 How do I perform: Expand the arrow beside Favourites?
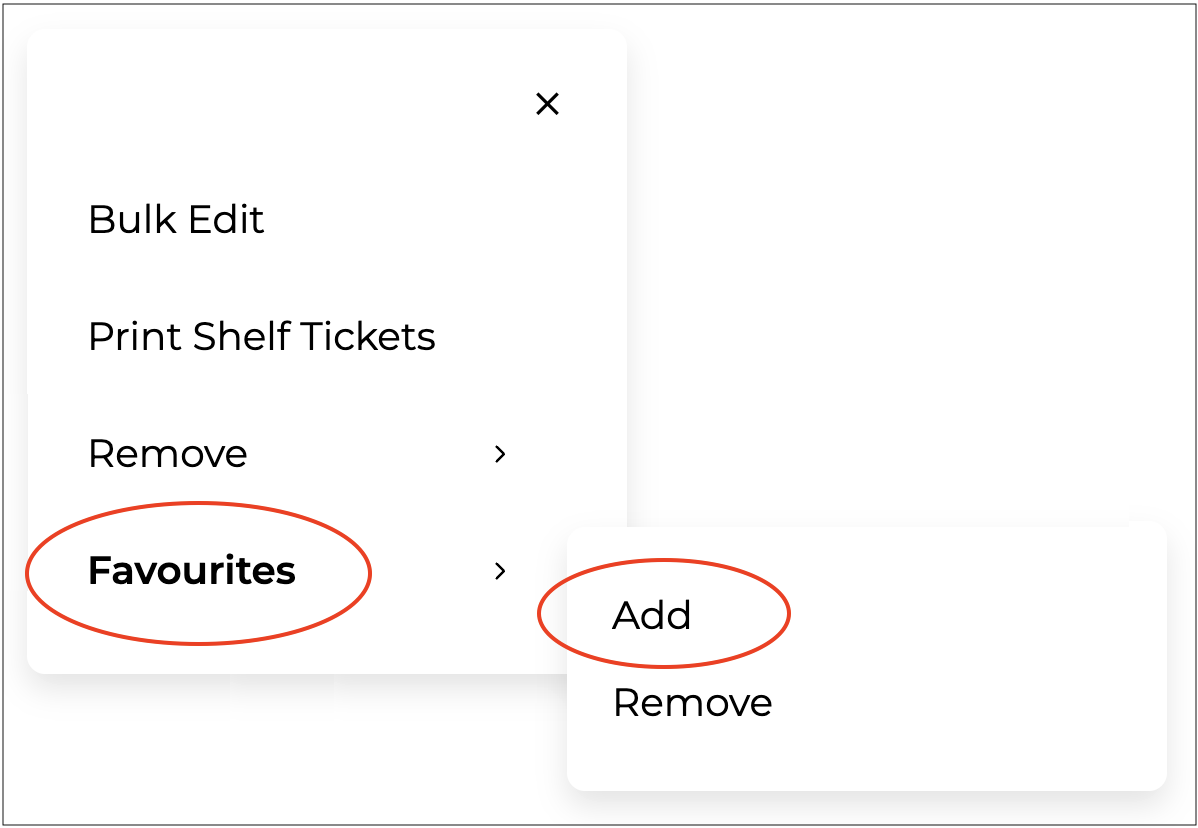(x=501, y=571)
